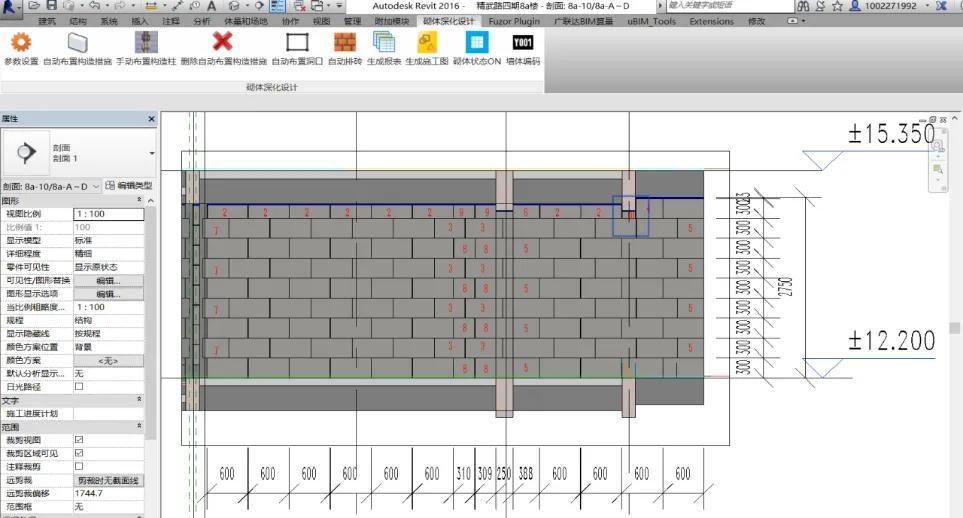The height and width of the screenshot is (518, 963).
Task: Collapse the 范围 properties section
Action: [x=139, y=426]
